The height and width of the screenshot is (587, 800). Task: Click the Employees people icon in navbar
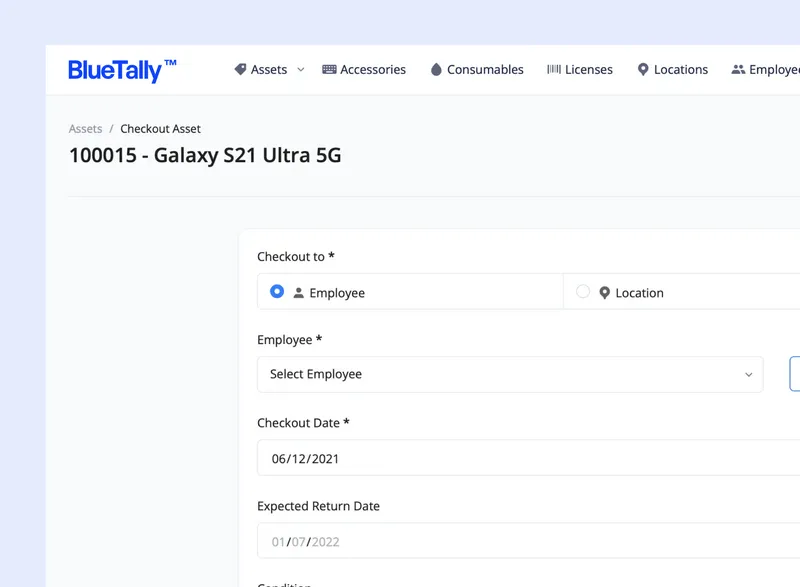(x=738, y=69)
